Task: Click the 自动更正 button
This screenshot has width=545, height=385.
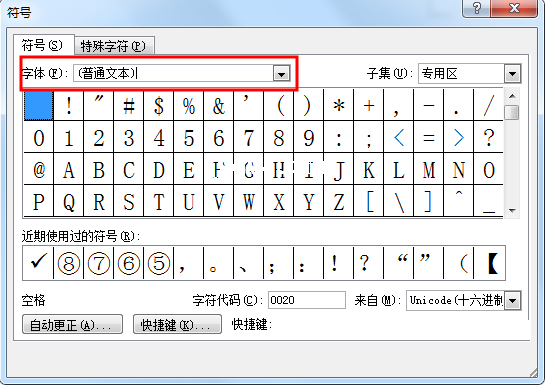Action: [72, 325]
